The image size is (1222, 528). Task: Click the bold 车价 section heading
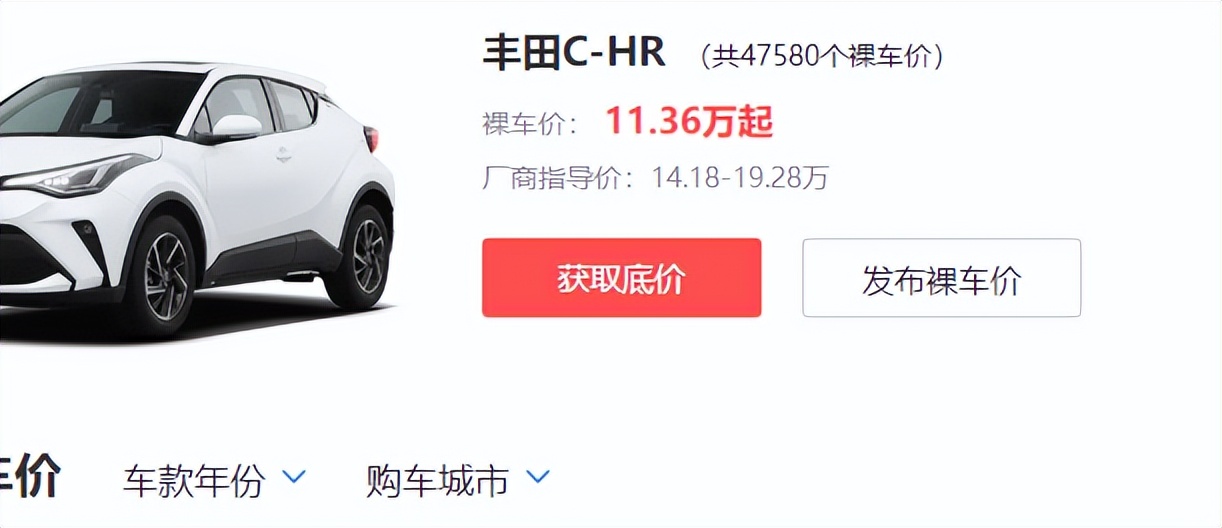[30, 476]
